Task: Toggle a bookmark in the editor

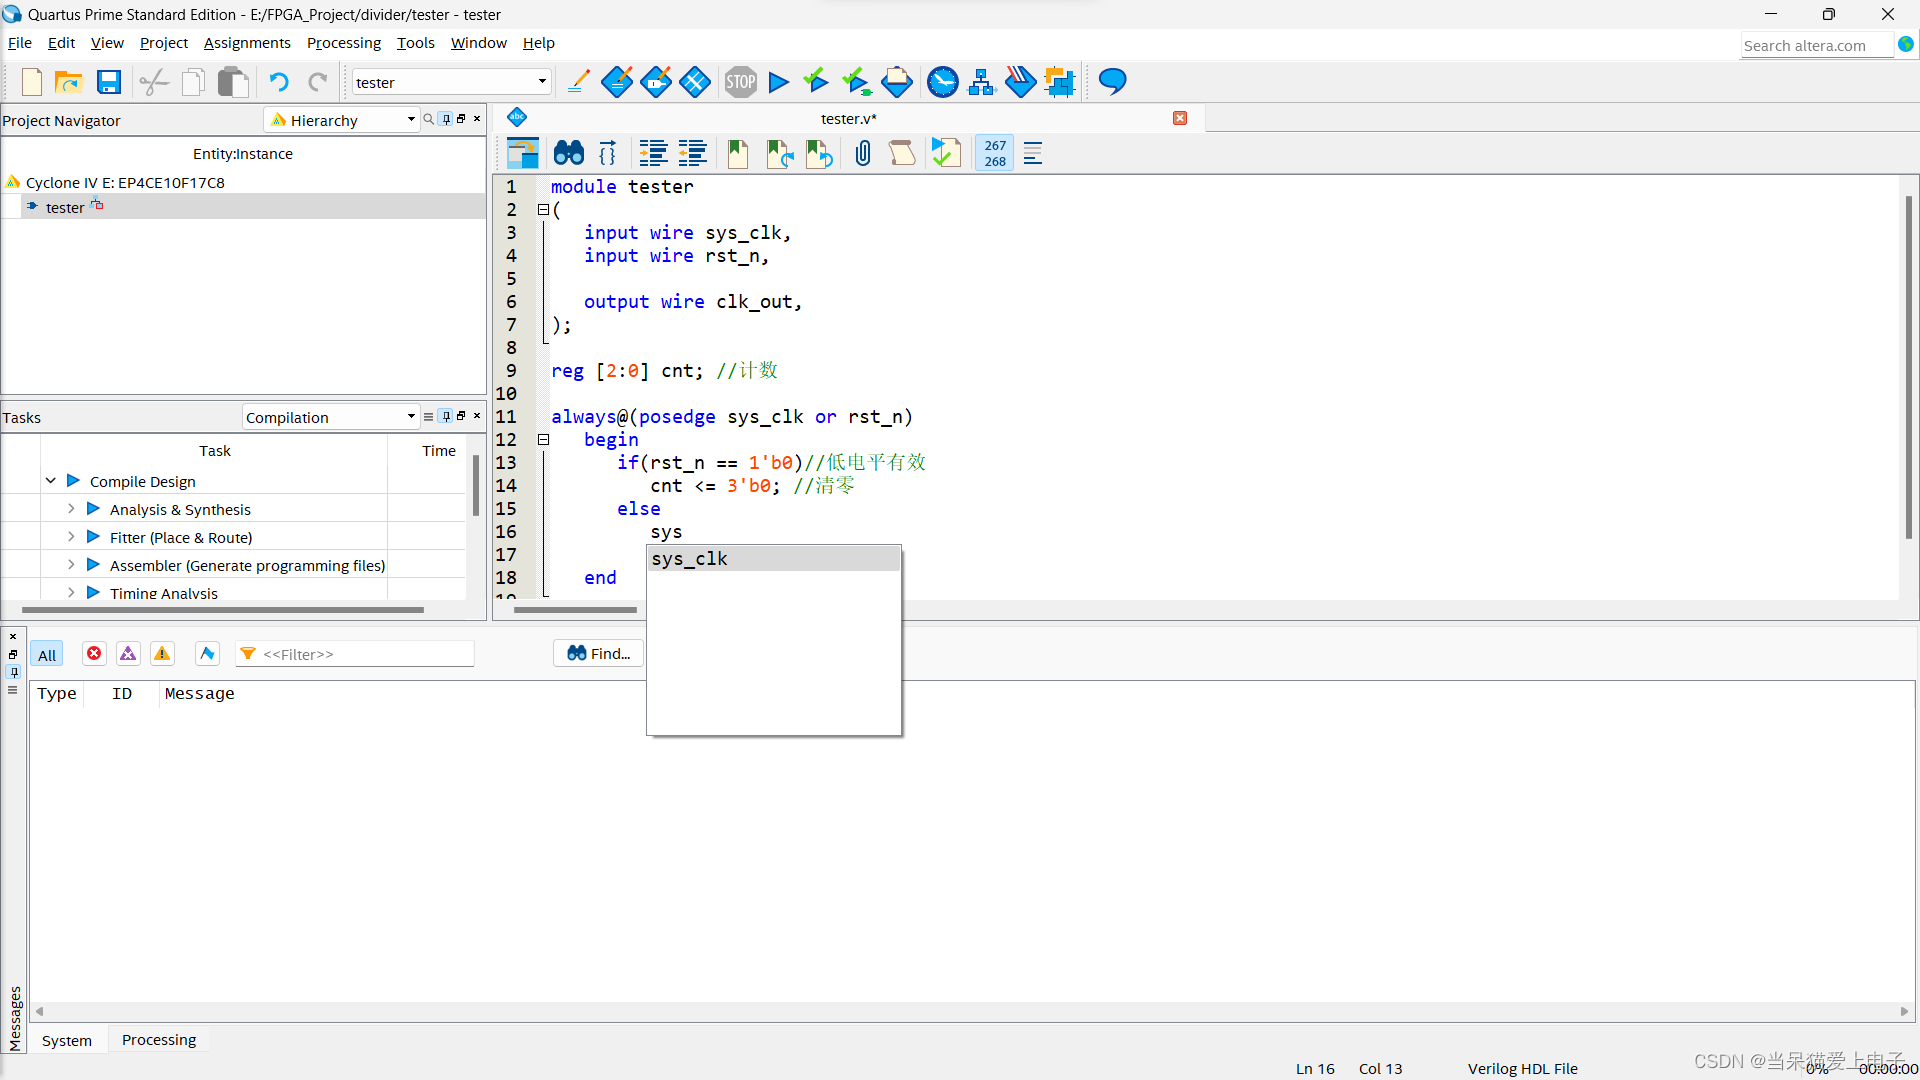Action: 738,153
